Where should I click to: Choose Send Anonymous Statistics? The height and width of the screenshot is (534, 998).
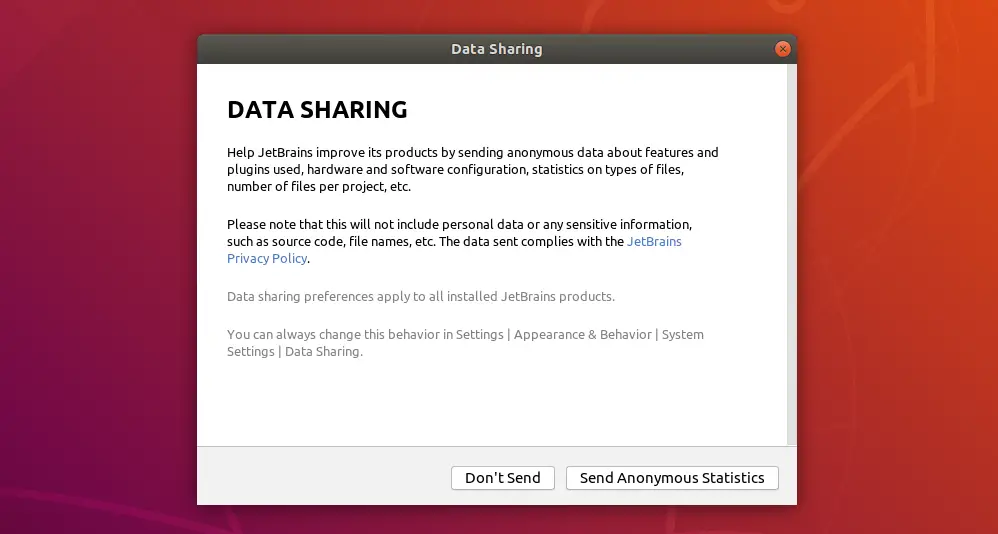(x=672, y=478)
